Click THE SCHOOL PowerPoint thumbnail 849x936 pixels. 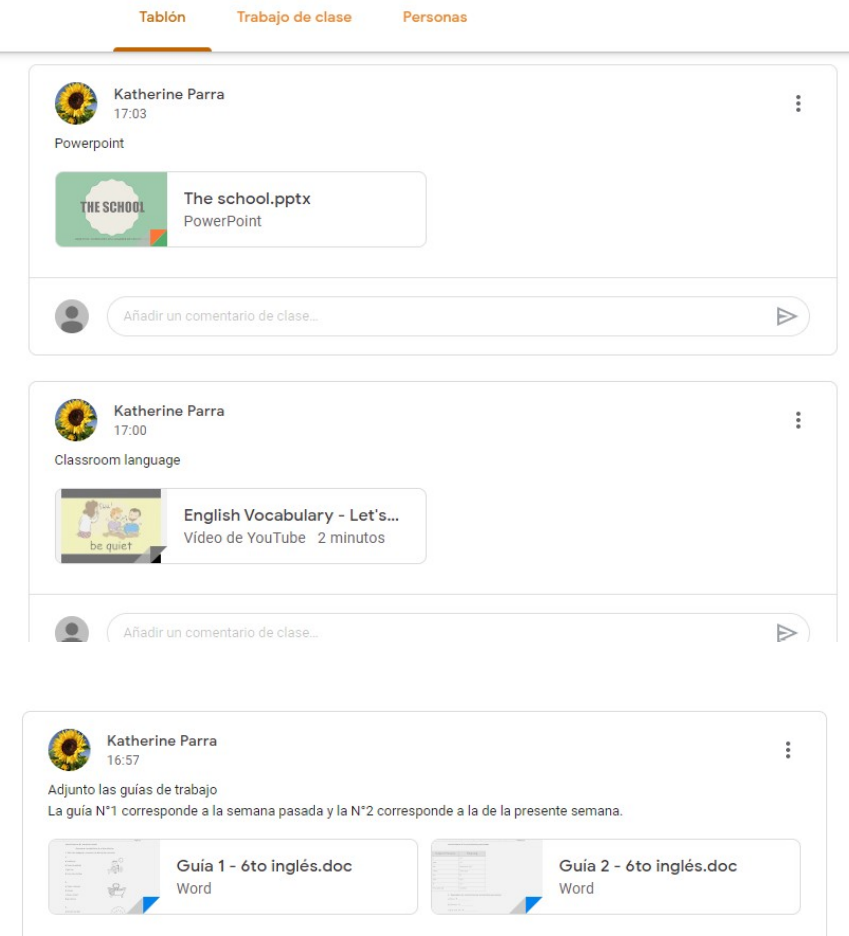[112, 210]
